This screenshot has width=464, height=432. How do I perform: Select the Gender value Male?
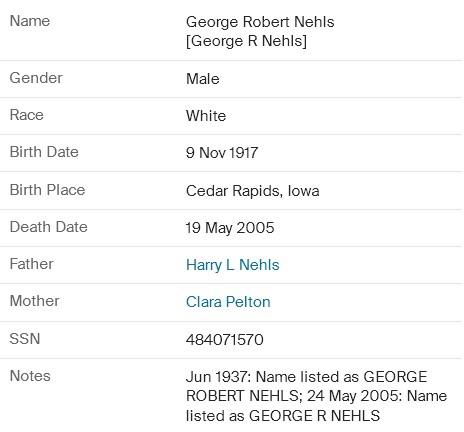[x=203, y=79]
